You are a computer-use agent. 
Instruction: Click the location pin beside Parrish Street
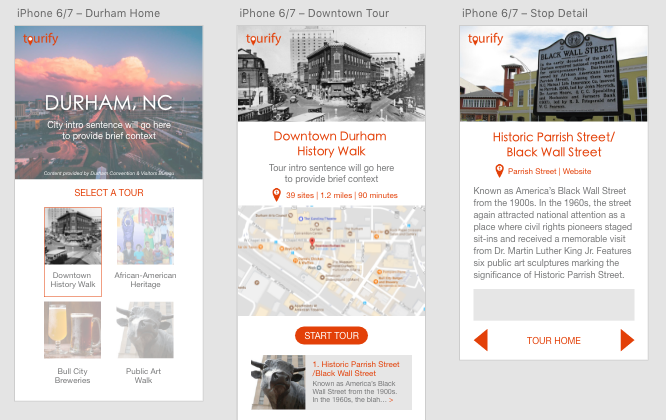(x=499, y=171)
